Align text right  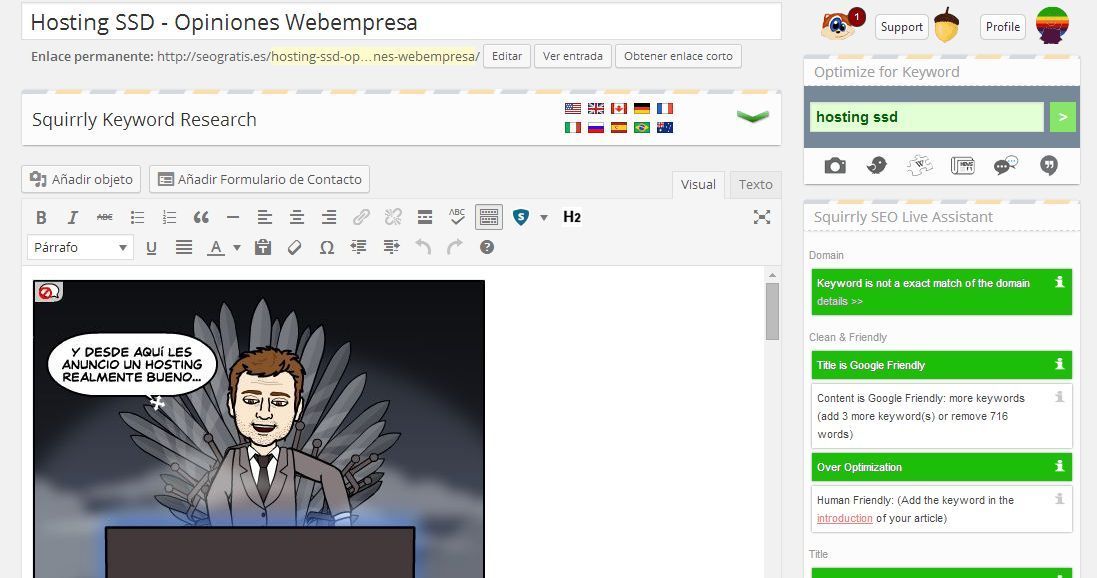point(329,218)
